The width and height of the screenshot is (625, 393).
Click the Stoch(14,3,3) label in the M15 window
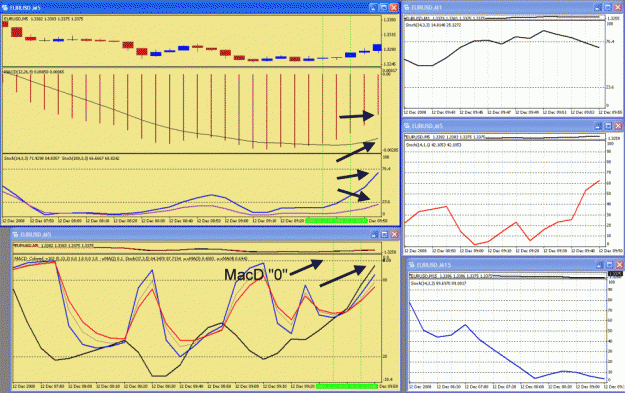click(438, 283)
